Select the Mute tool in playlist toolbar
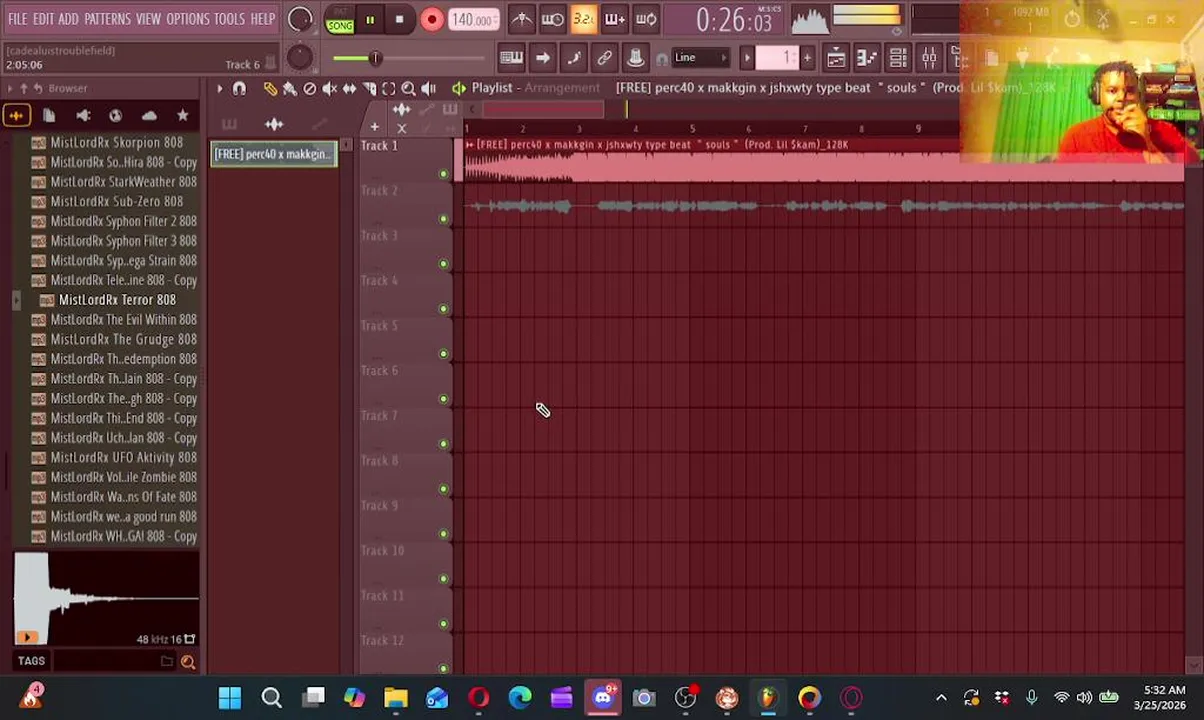Screen dimensions: 1204x720 pos(329,89)
